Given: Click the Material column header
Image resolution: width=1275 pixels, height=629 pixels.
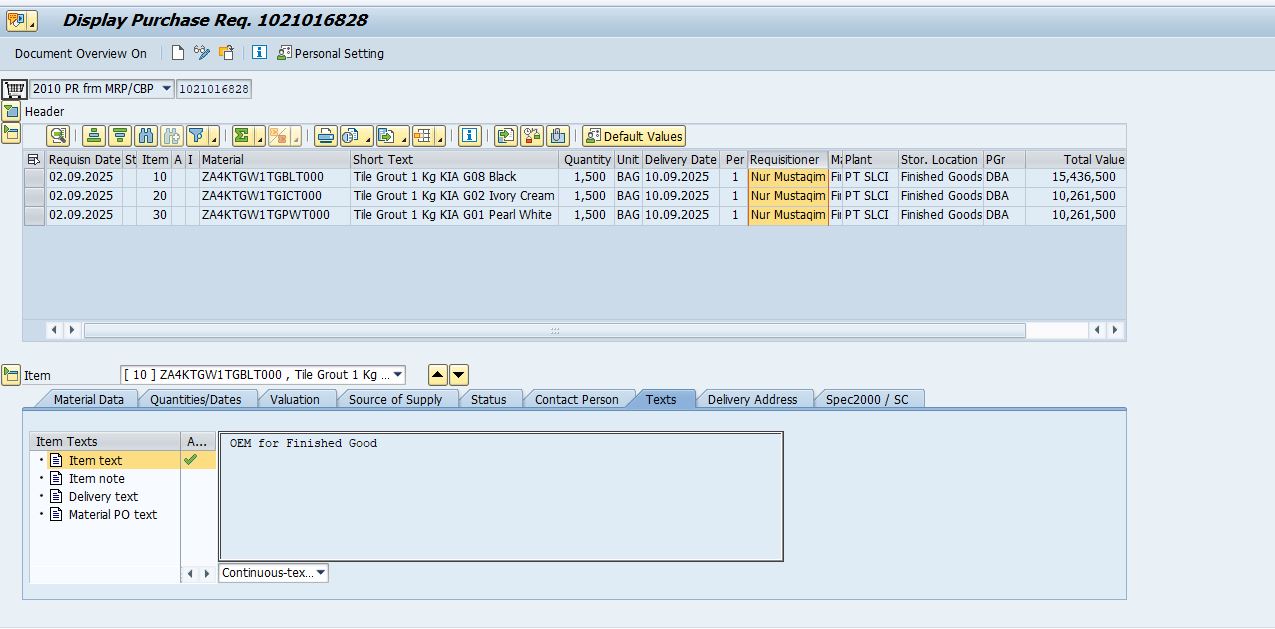Looking at the screenshot, I should coord(275,159).
